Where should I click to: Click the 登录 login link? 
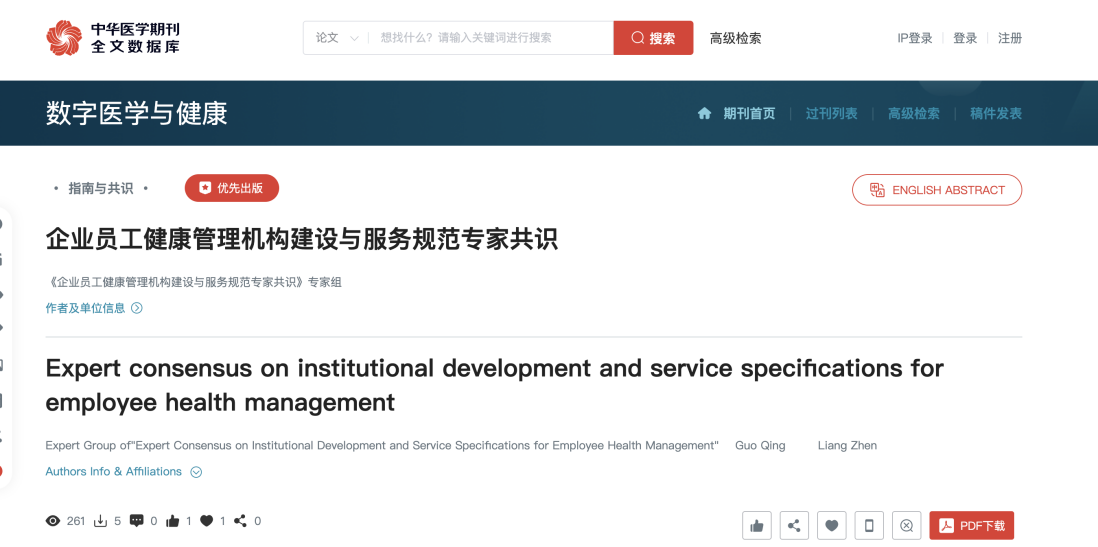pos(965,38)
